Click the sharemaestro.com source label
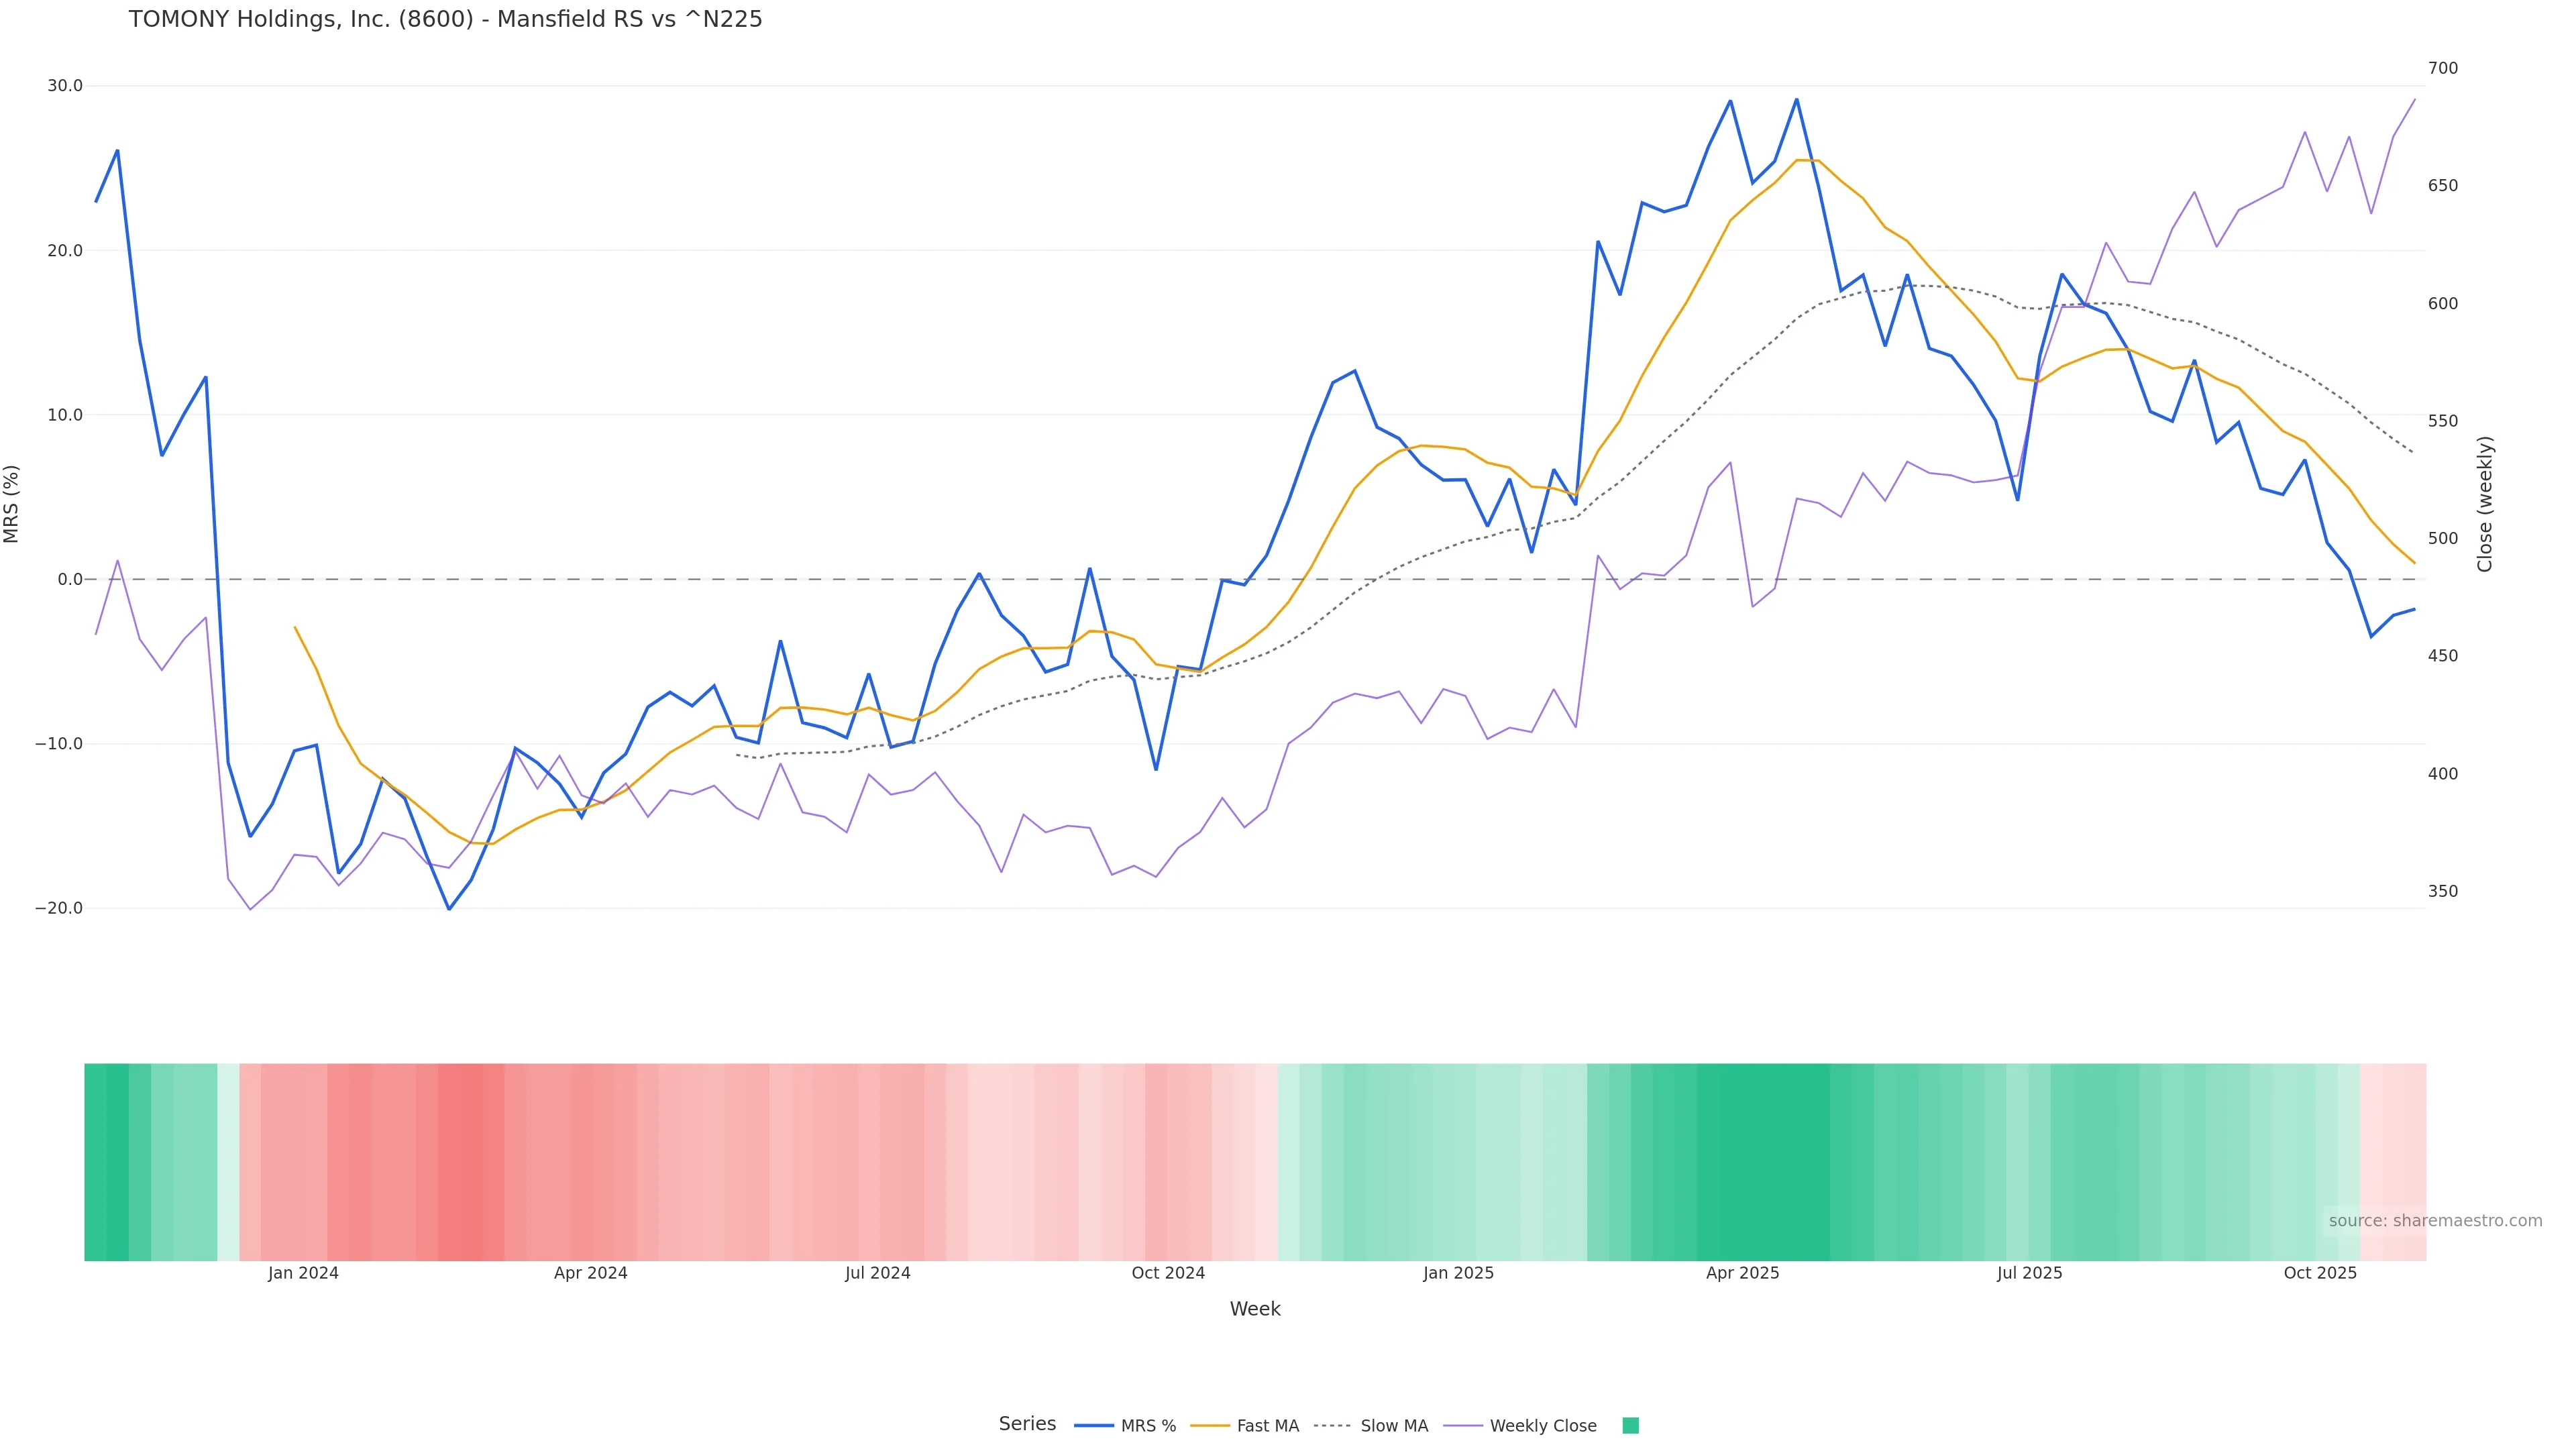The image size is (2576, 1449). [x=2435, y=1221]
